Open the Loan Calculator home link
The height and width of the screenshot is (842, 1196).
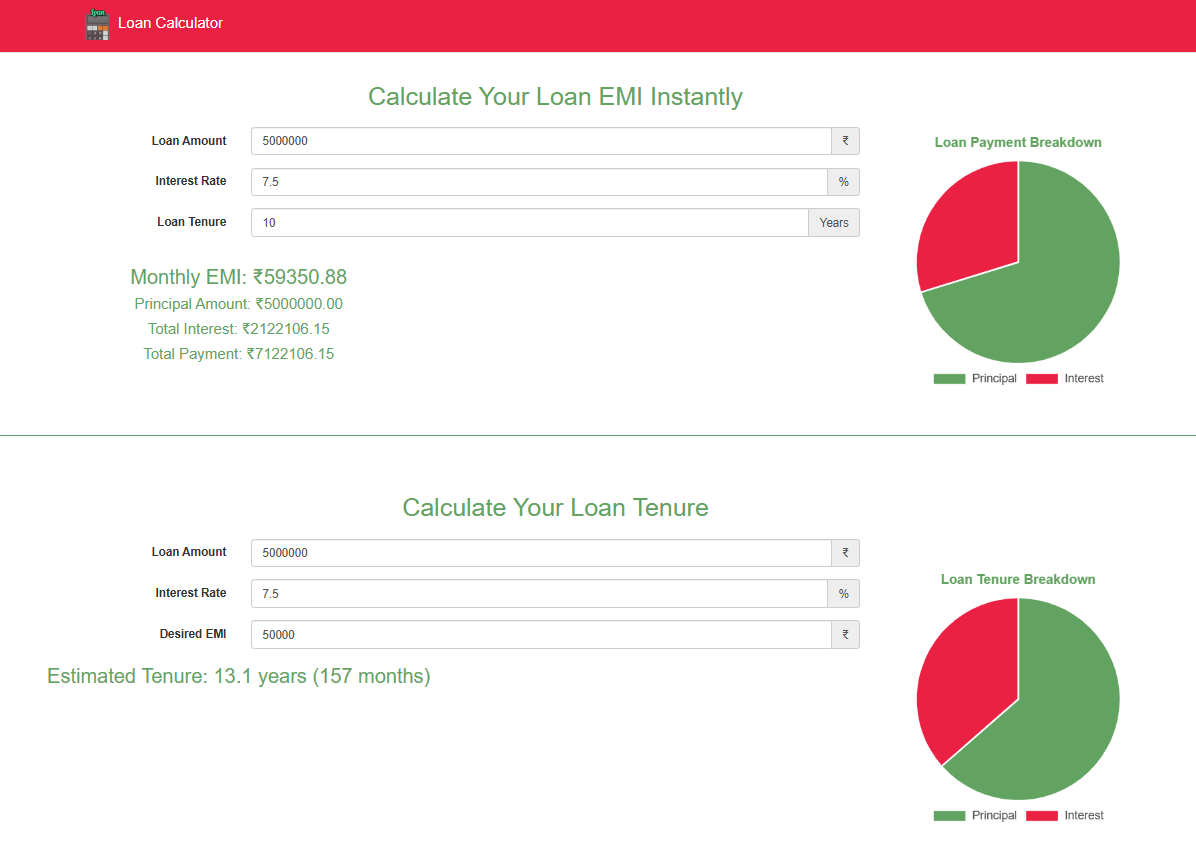(x=170, y=23)
